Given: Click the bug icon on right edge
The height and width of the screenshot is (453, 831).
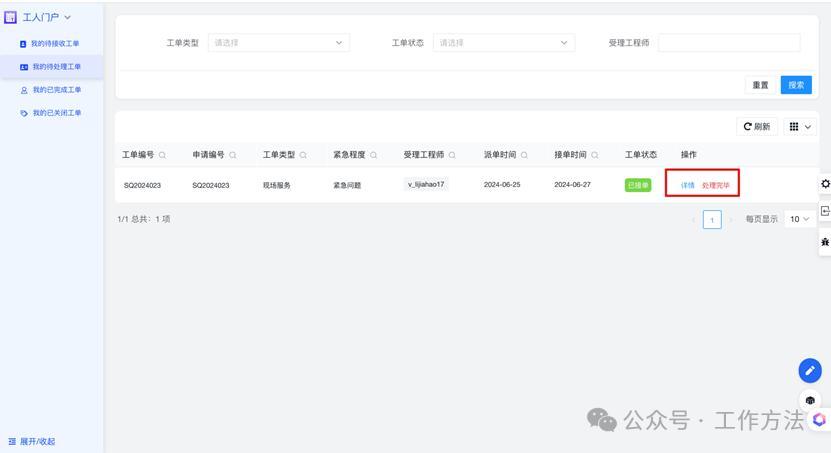Looking at the screenshot, I should (x=825, y=242).
